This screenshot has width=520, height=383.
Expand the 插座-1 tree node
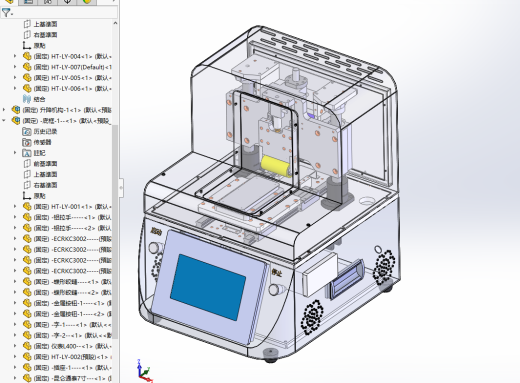click(15, 367)
